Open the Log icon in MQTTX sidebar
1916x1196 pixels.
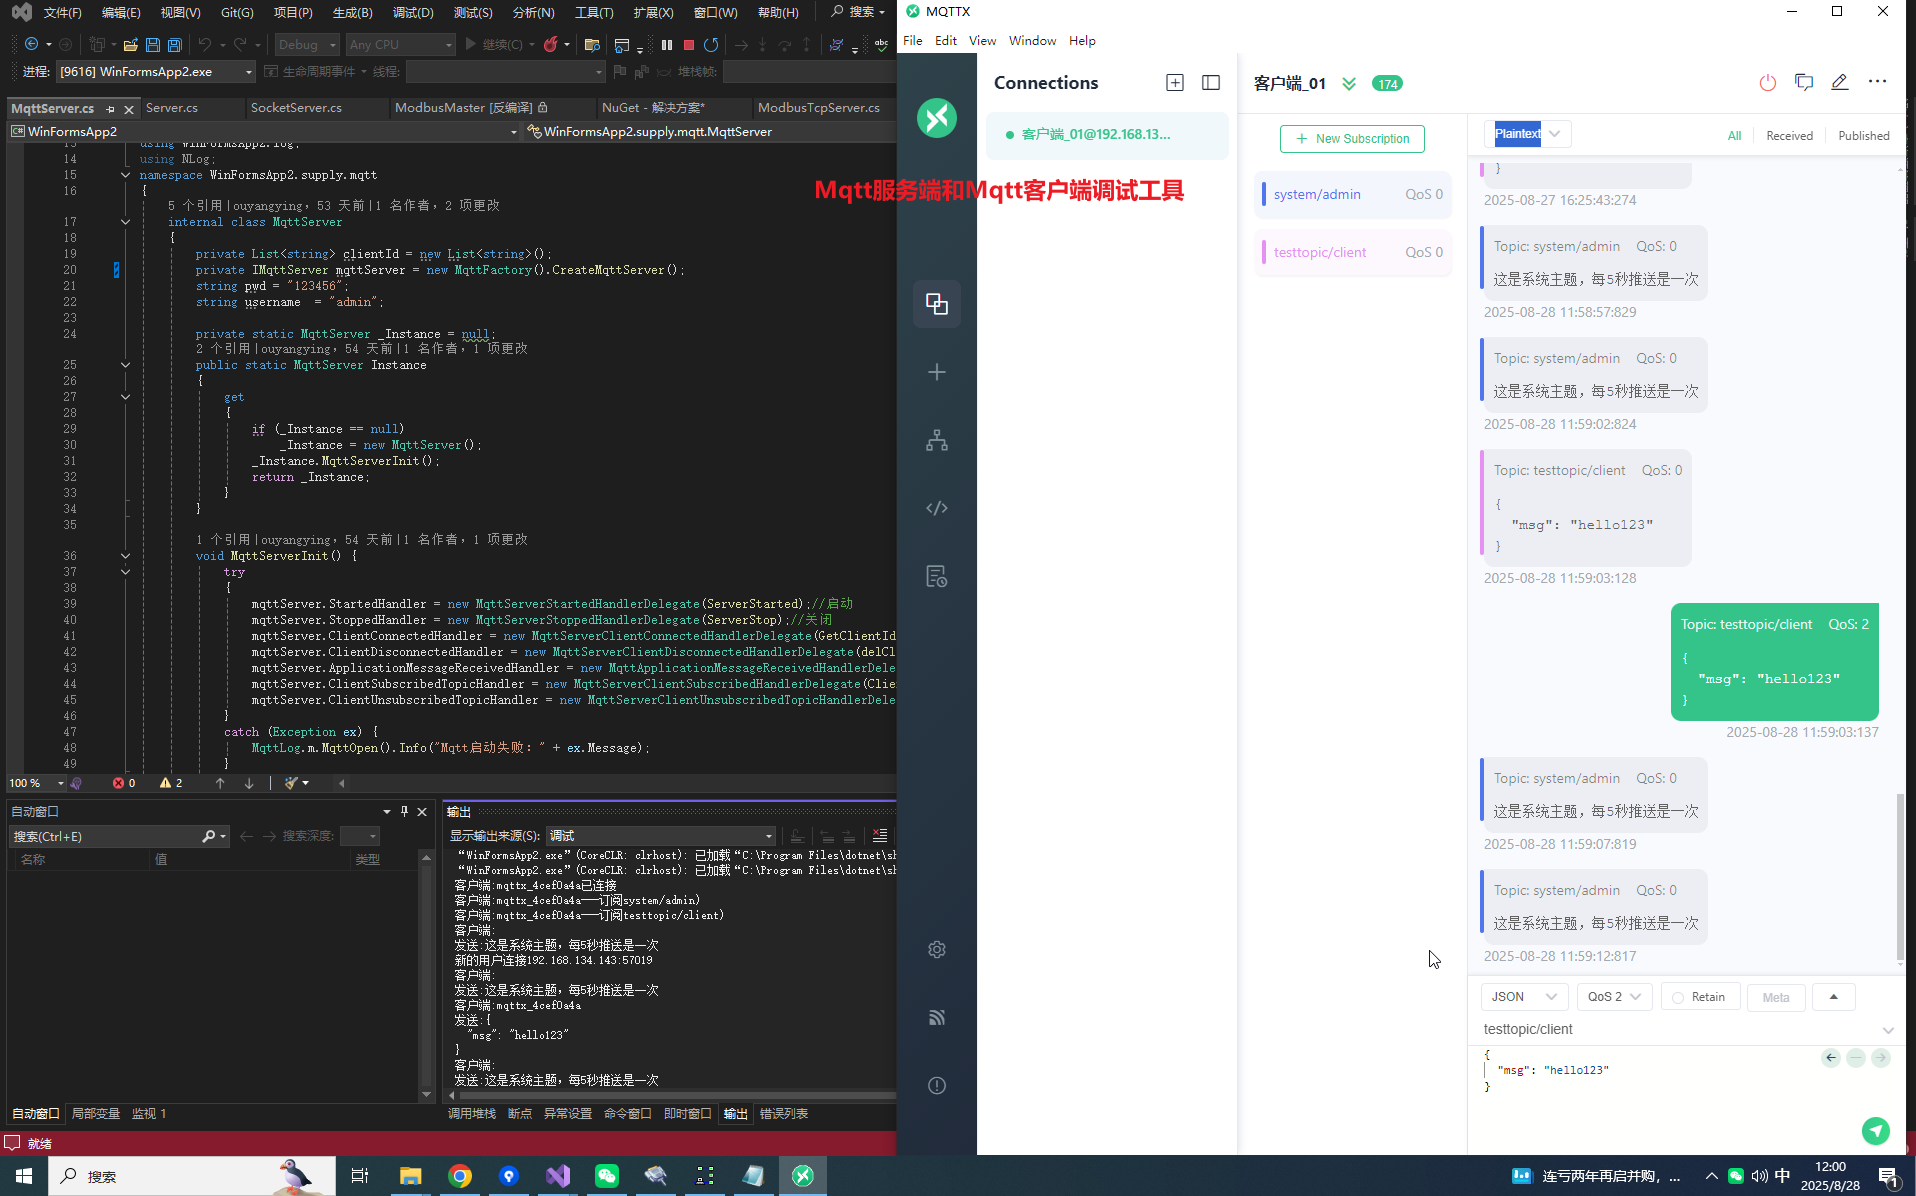(x=937, y=576)
